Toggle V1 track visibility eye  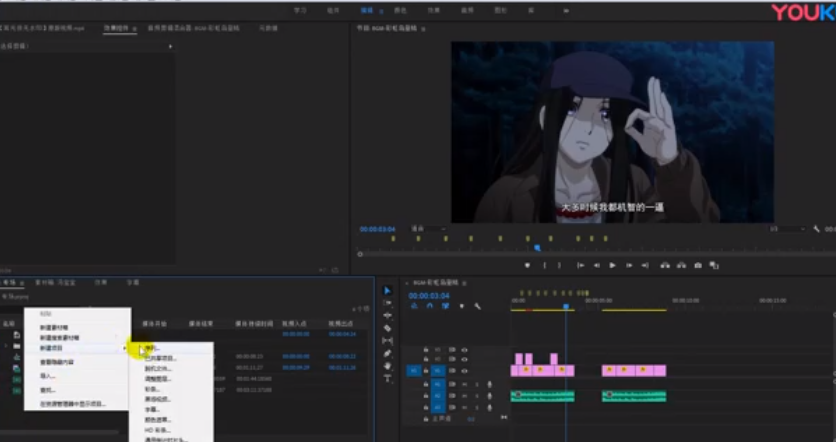pos(464,371)
